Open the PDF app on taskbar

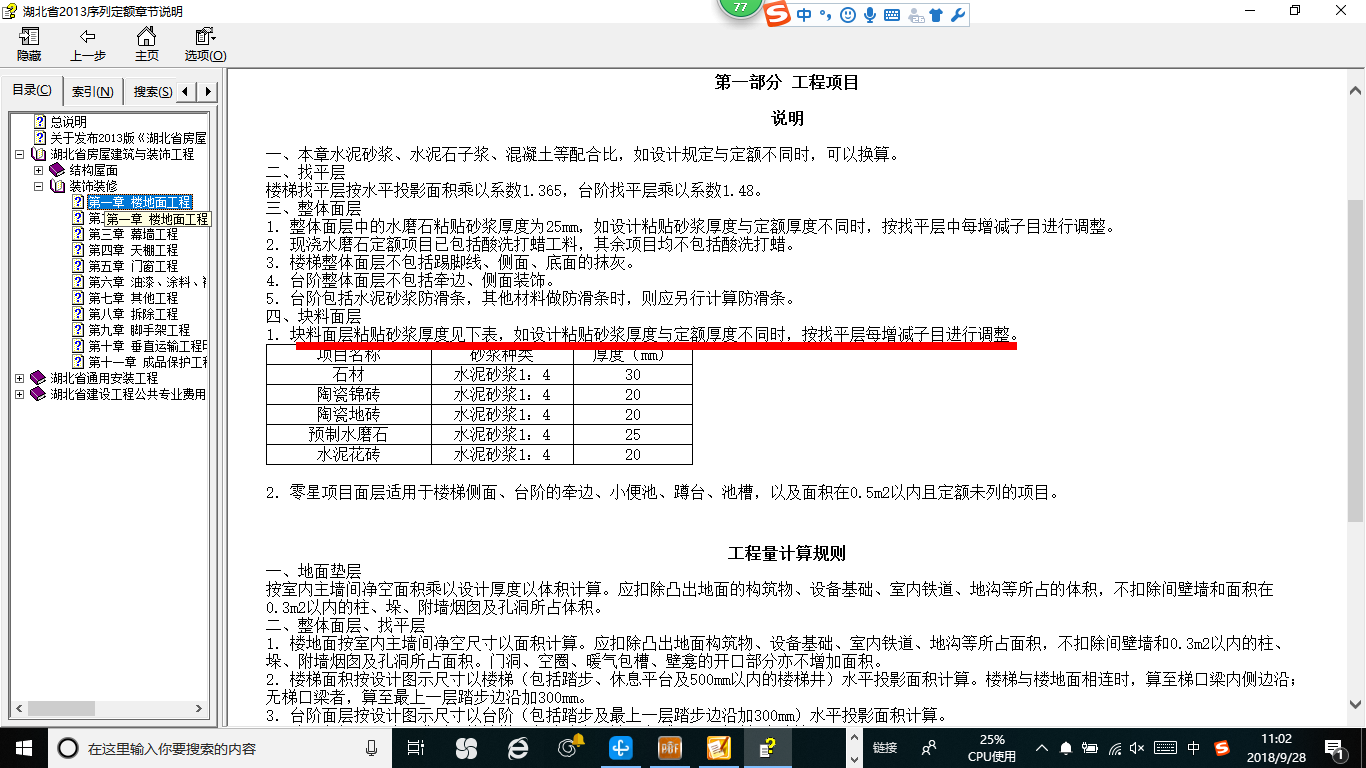point(669,747)
